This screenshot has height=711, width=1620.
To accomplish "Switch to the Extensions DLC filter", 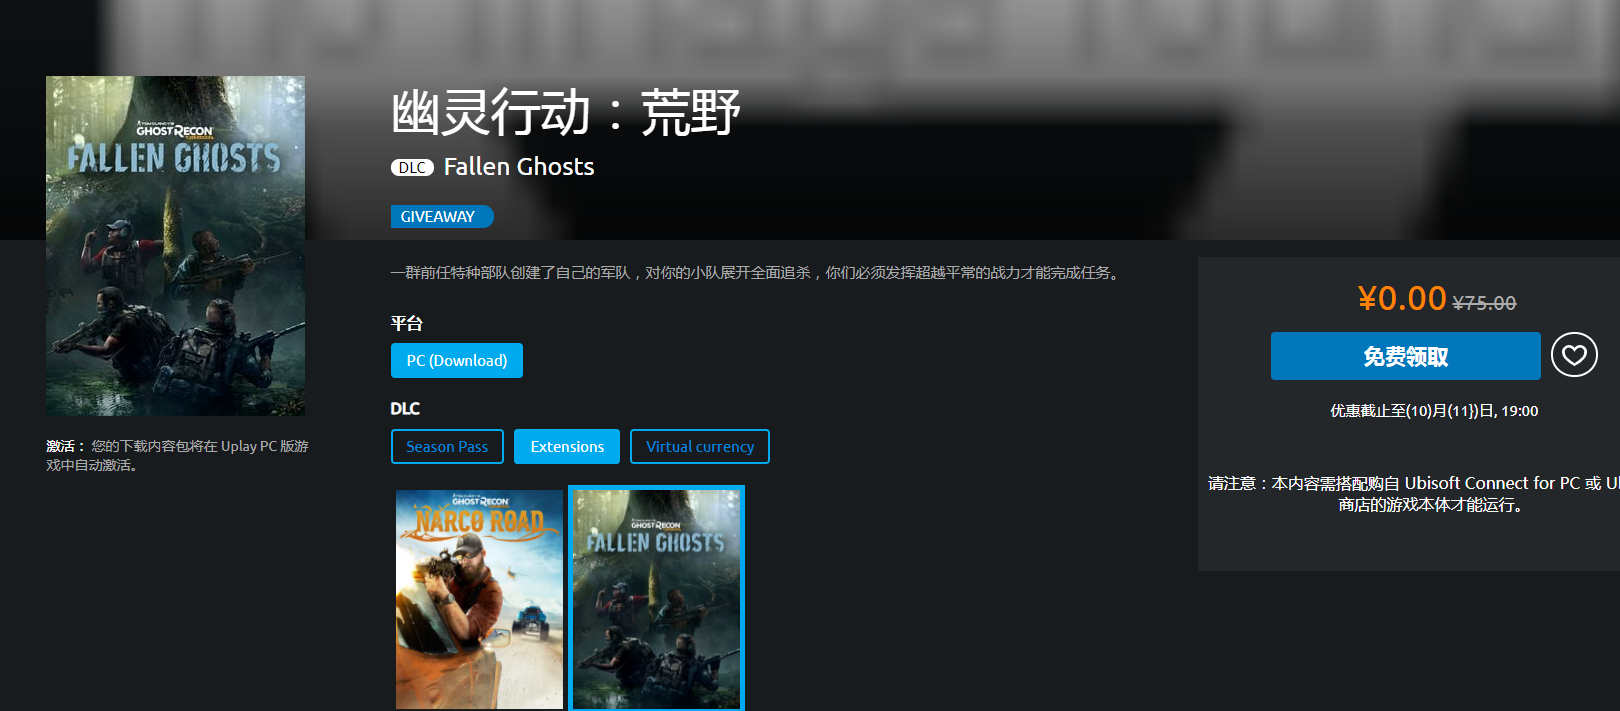I will (567, 447).
